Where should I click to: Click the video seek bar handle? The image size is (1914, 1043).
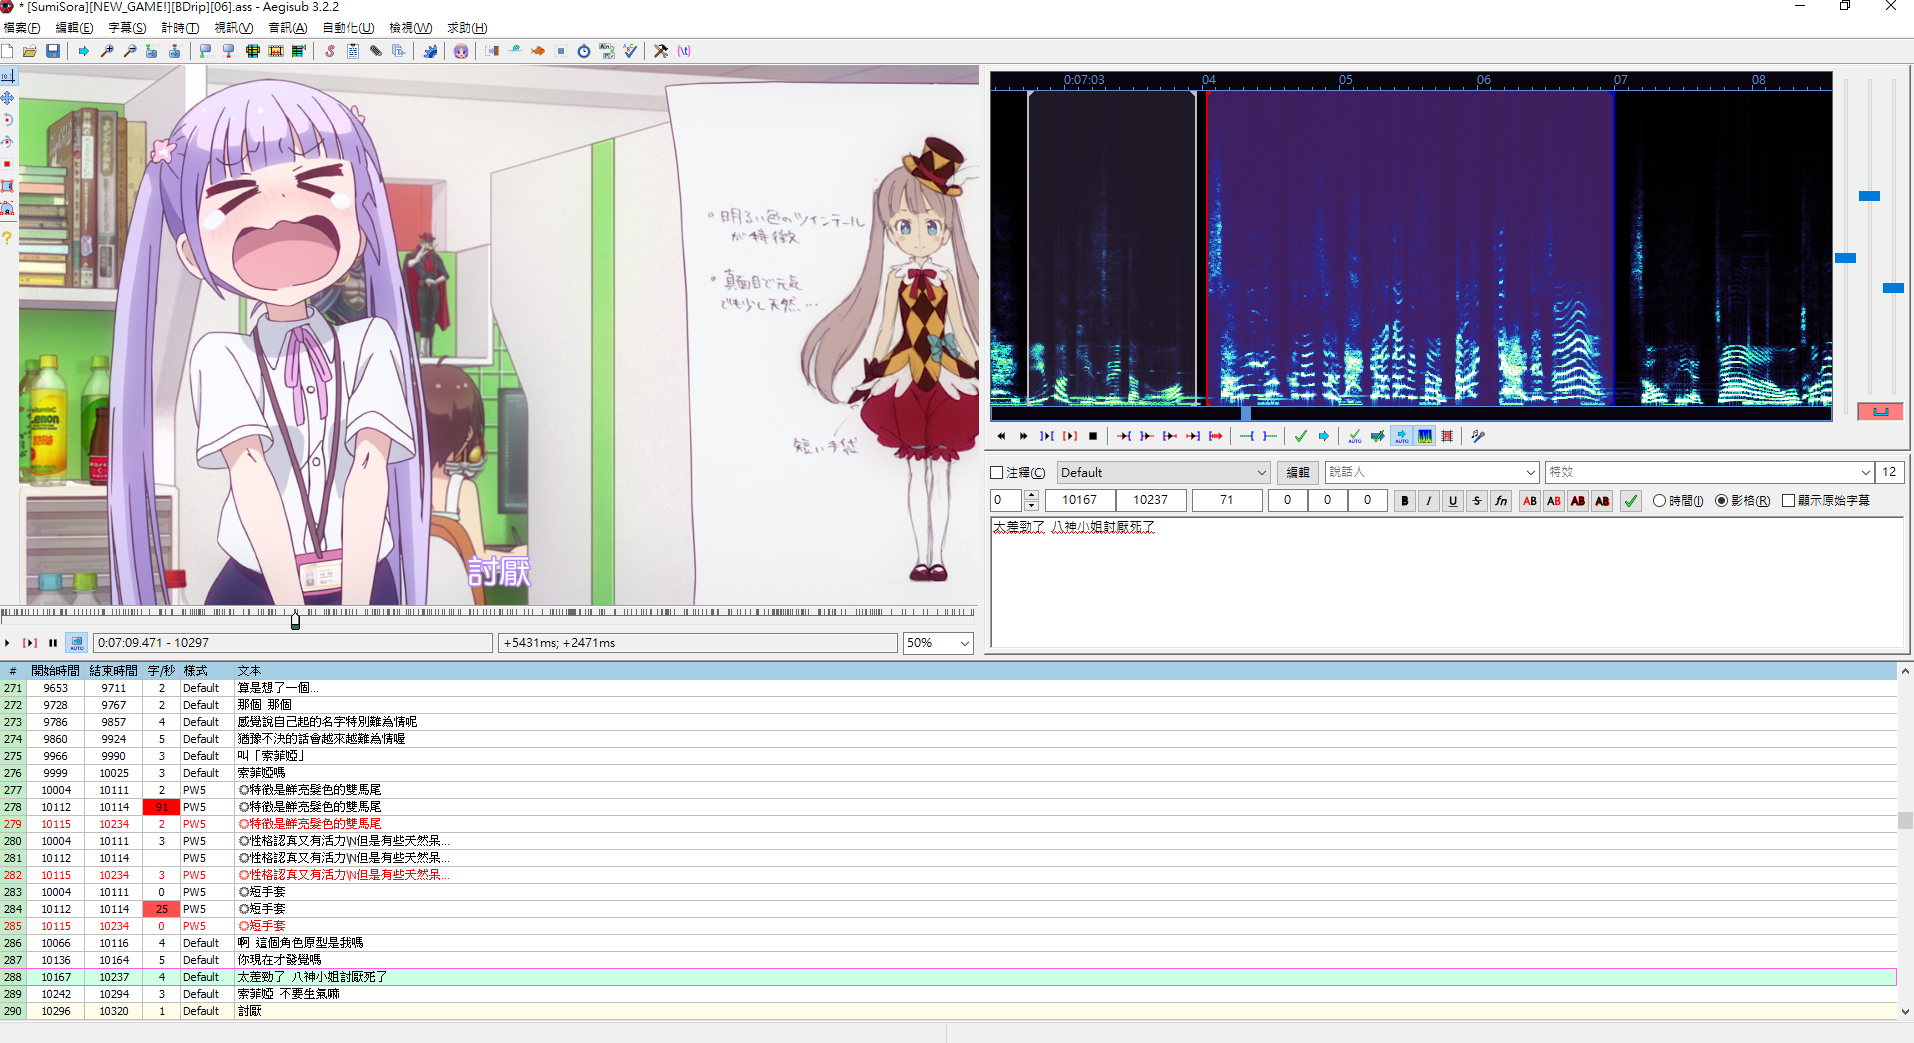(x=295, y=621)
